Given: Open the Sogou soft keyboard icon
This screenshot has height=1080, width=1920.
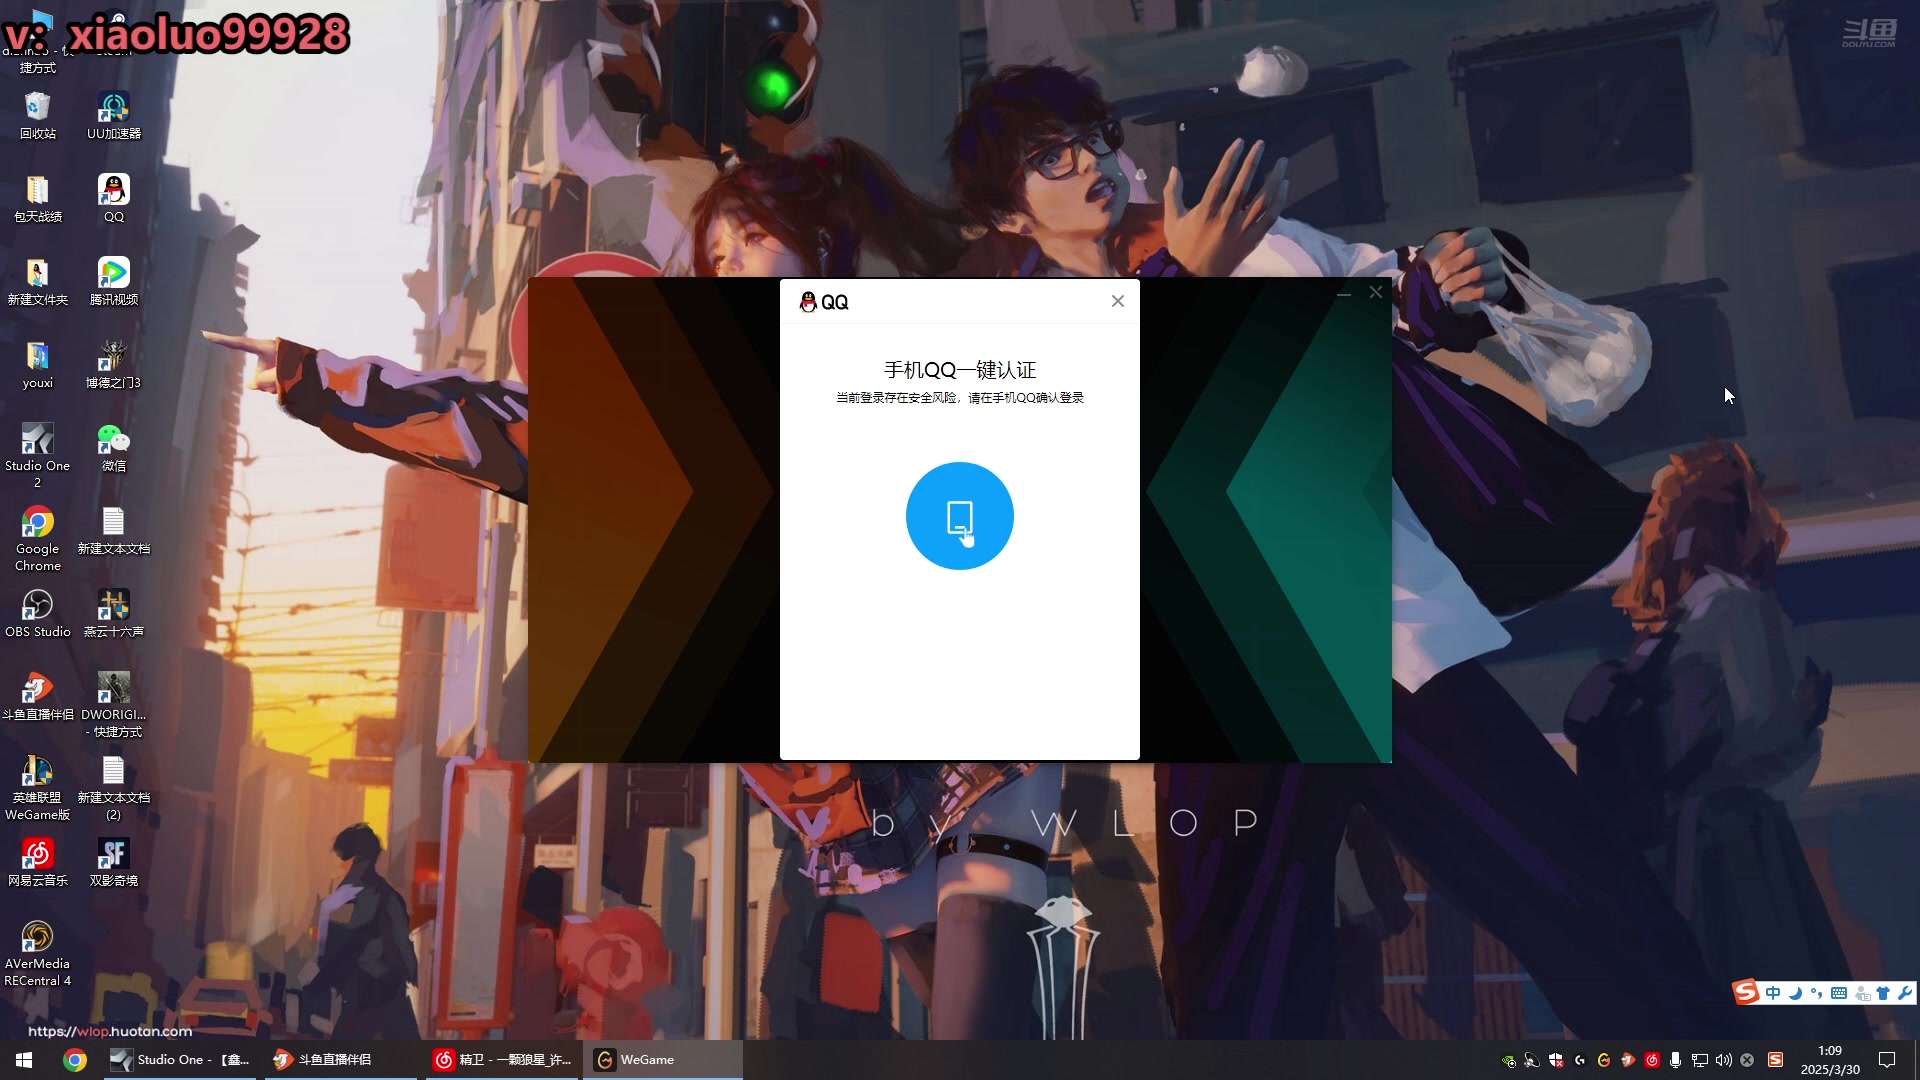Looking at the screenshot, I should 1839,993.
